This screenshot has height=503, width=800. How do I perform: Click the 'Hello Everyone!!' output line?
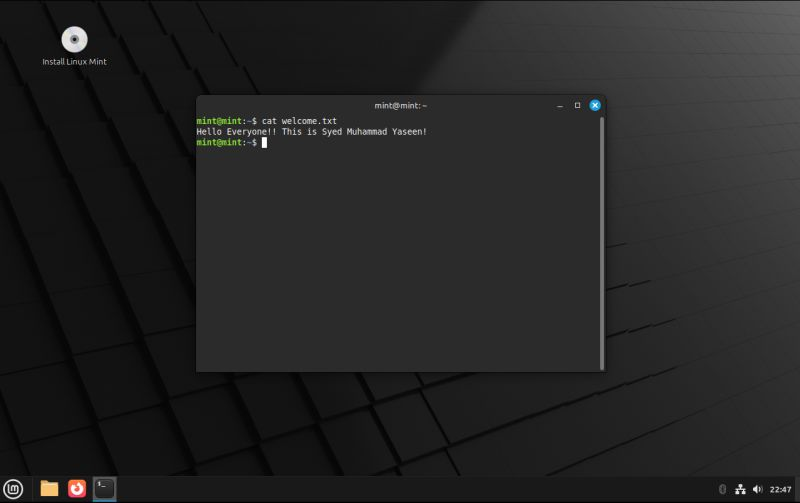pyautogui.click(x=311, y=132)
